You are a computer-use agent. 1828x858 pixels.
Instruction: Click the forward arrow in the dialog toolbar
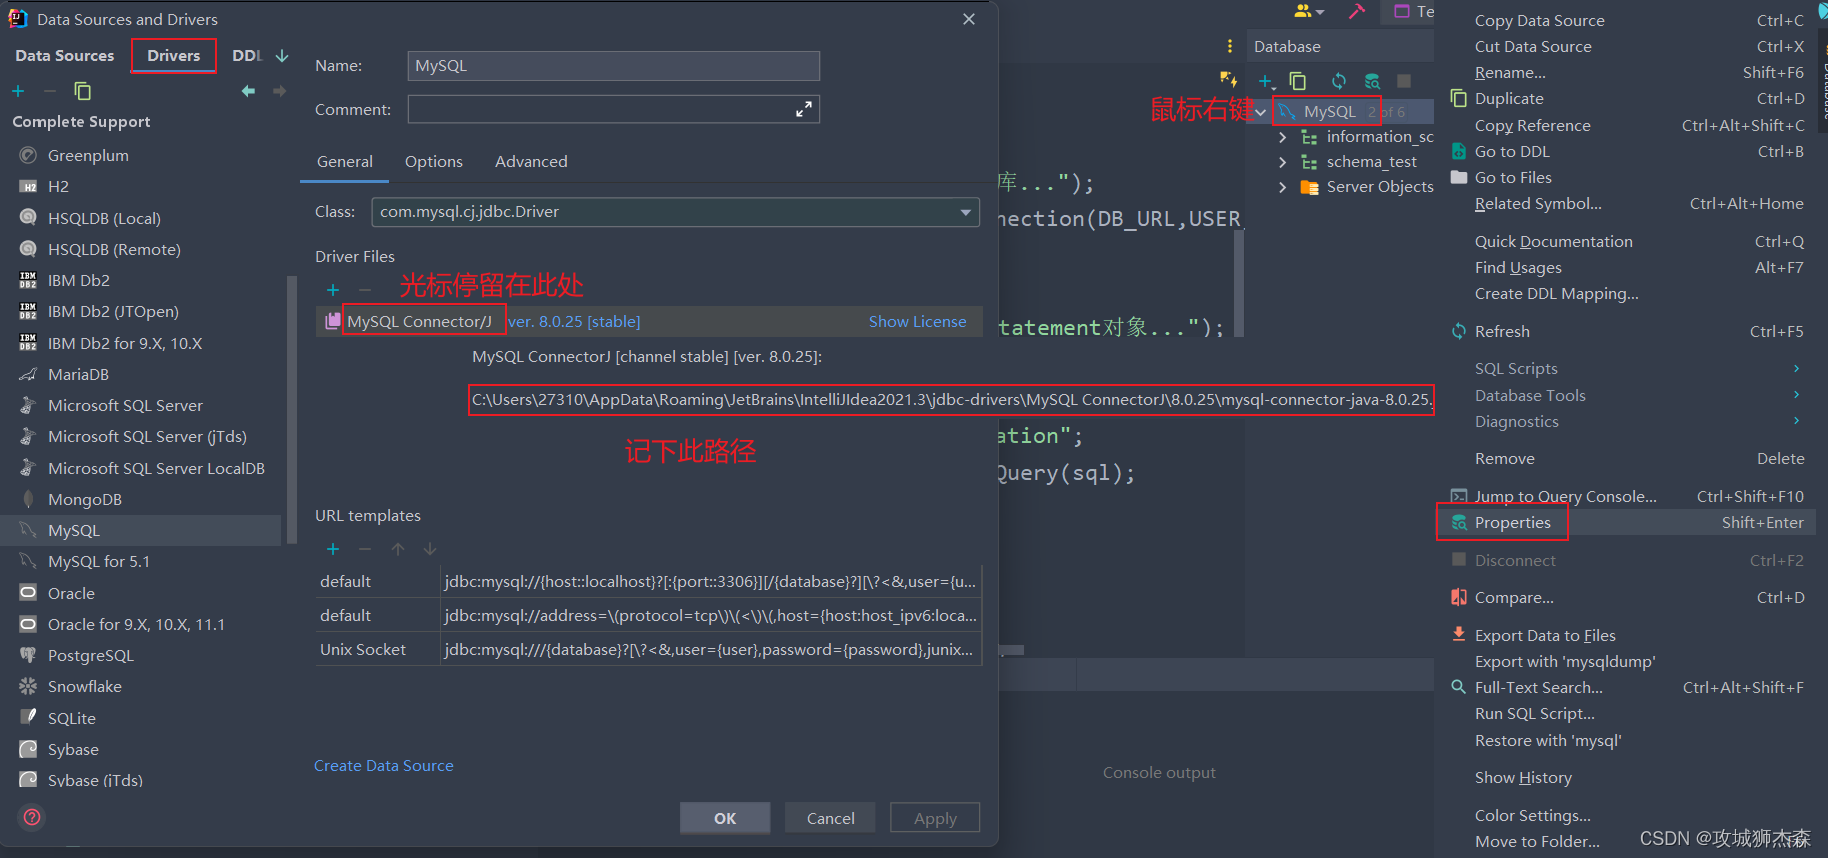280,91
